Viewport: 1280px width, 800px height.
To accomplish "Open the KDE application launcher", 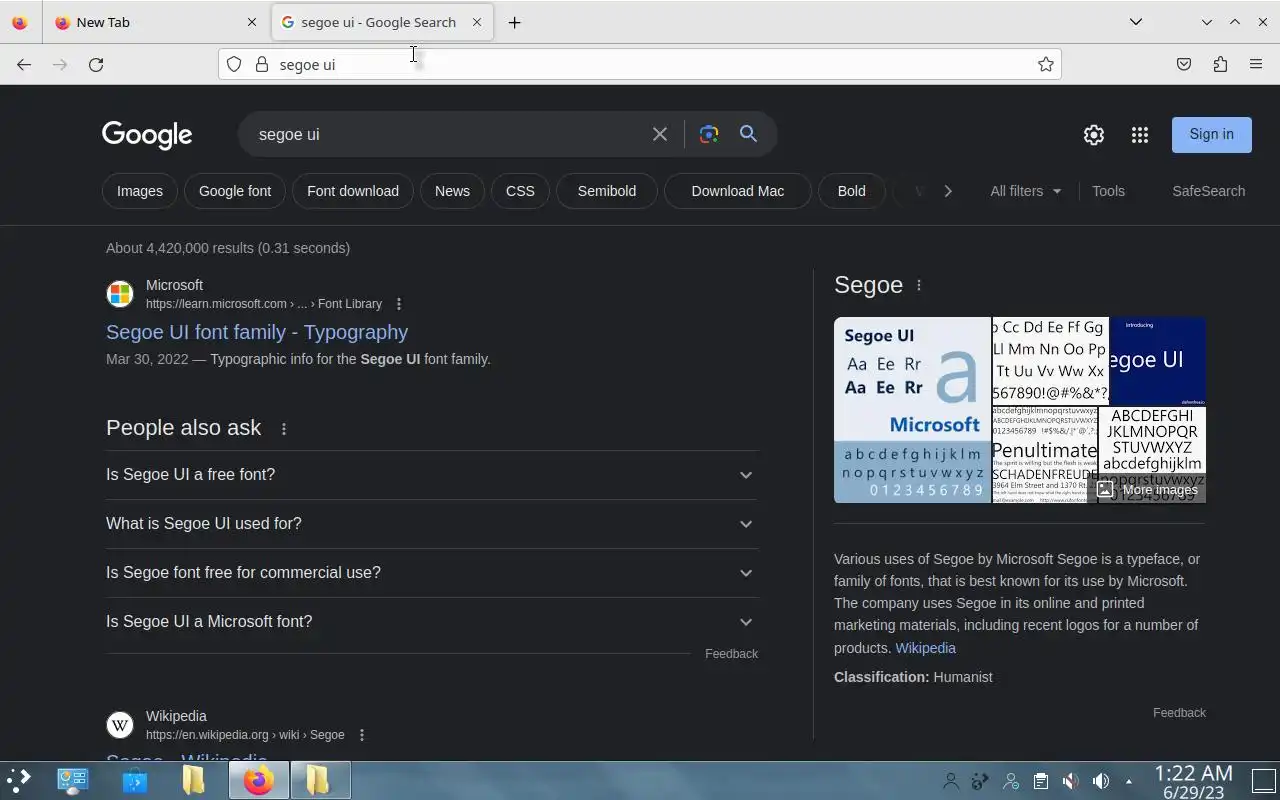I will [x=19, y=780].
